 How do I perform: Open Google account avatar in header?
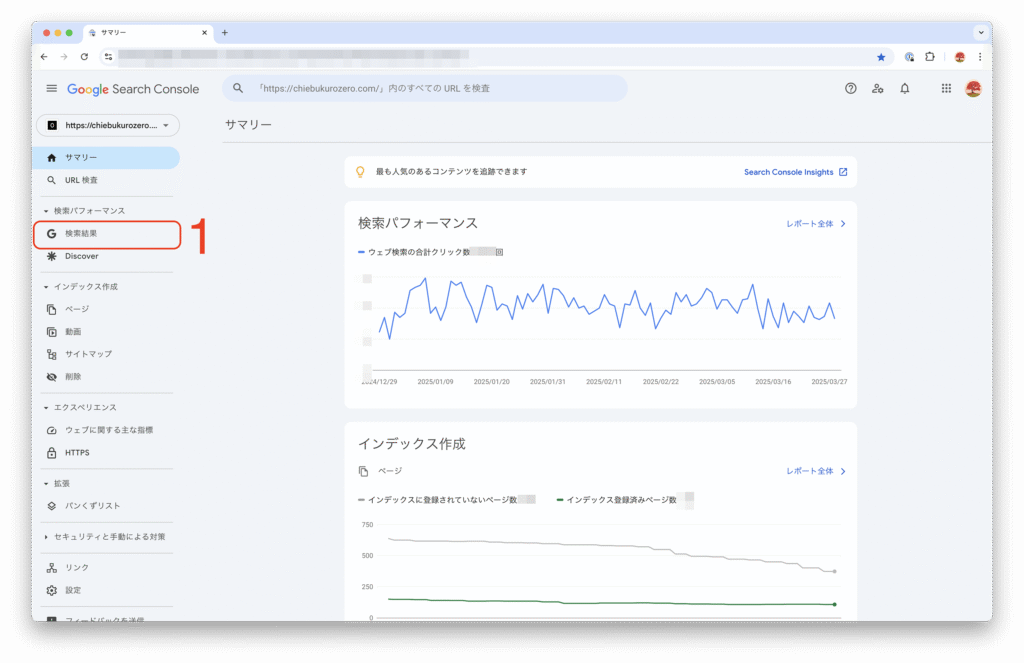pyautogui.click(x=973, y=88)
